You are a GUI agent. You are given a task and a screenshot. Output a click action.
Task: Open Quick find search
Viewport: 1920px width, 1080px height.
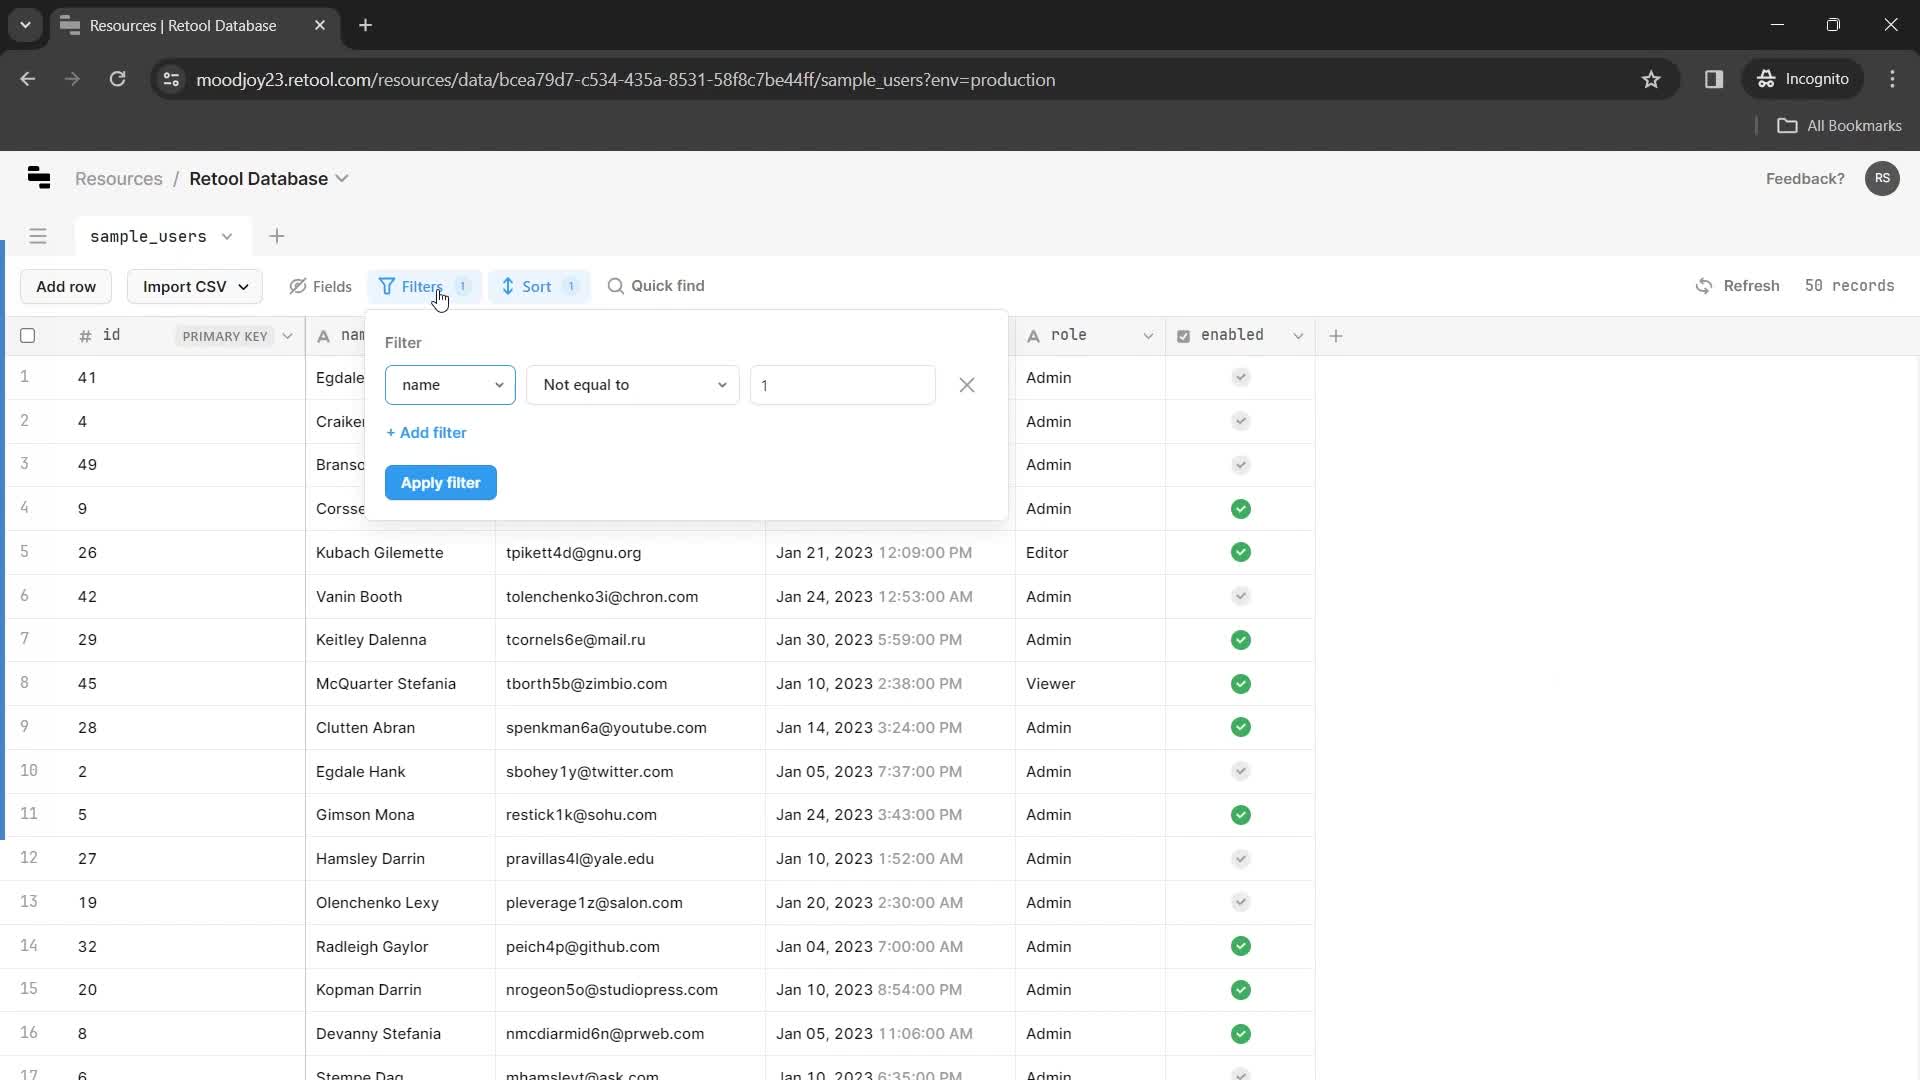656,286
